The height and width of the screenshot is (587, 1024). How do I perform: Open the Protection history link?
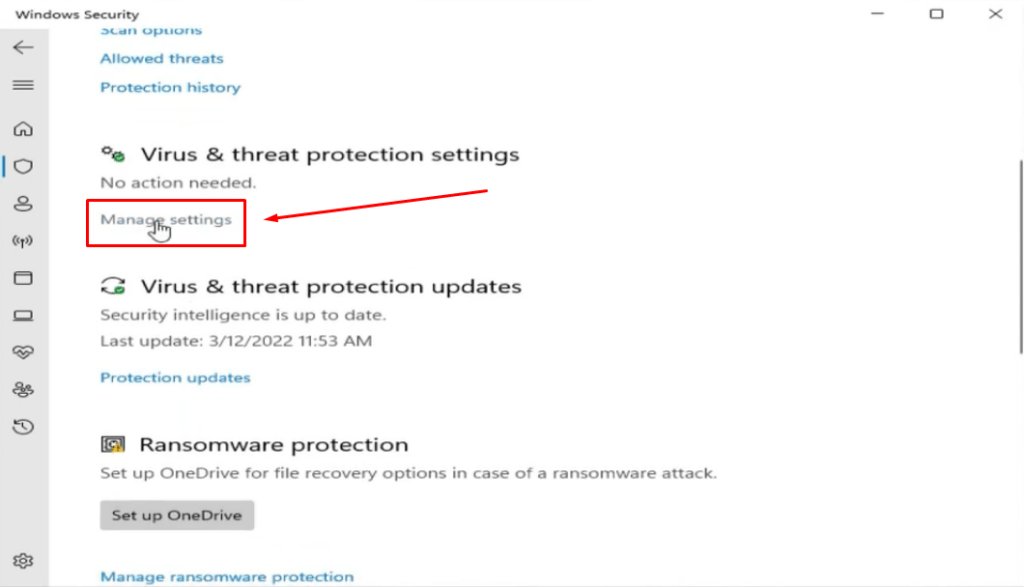pos(170,87)
